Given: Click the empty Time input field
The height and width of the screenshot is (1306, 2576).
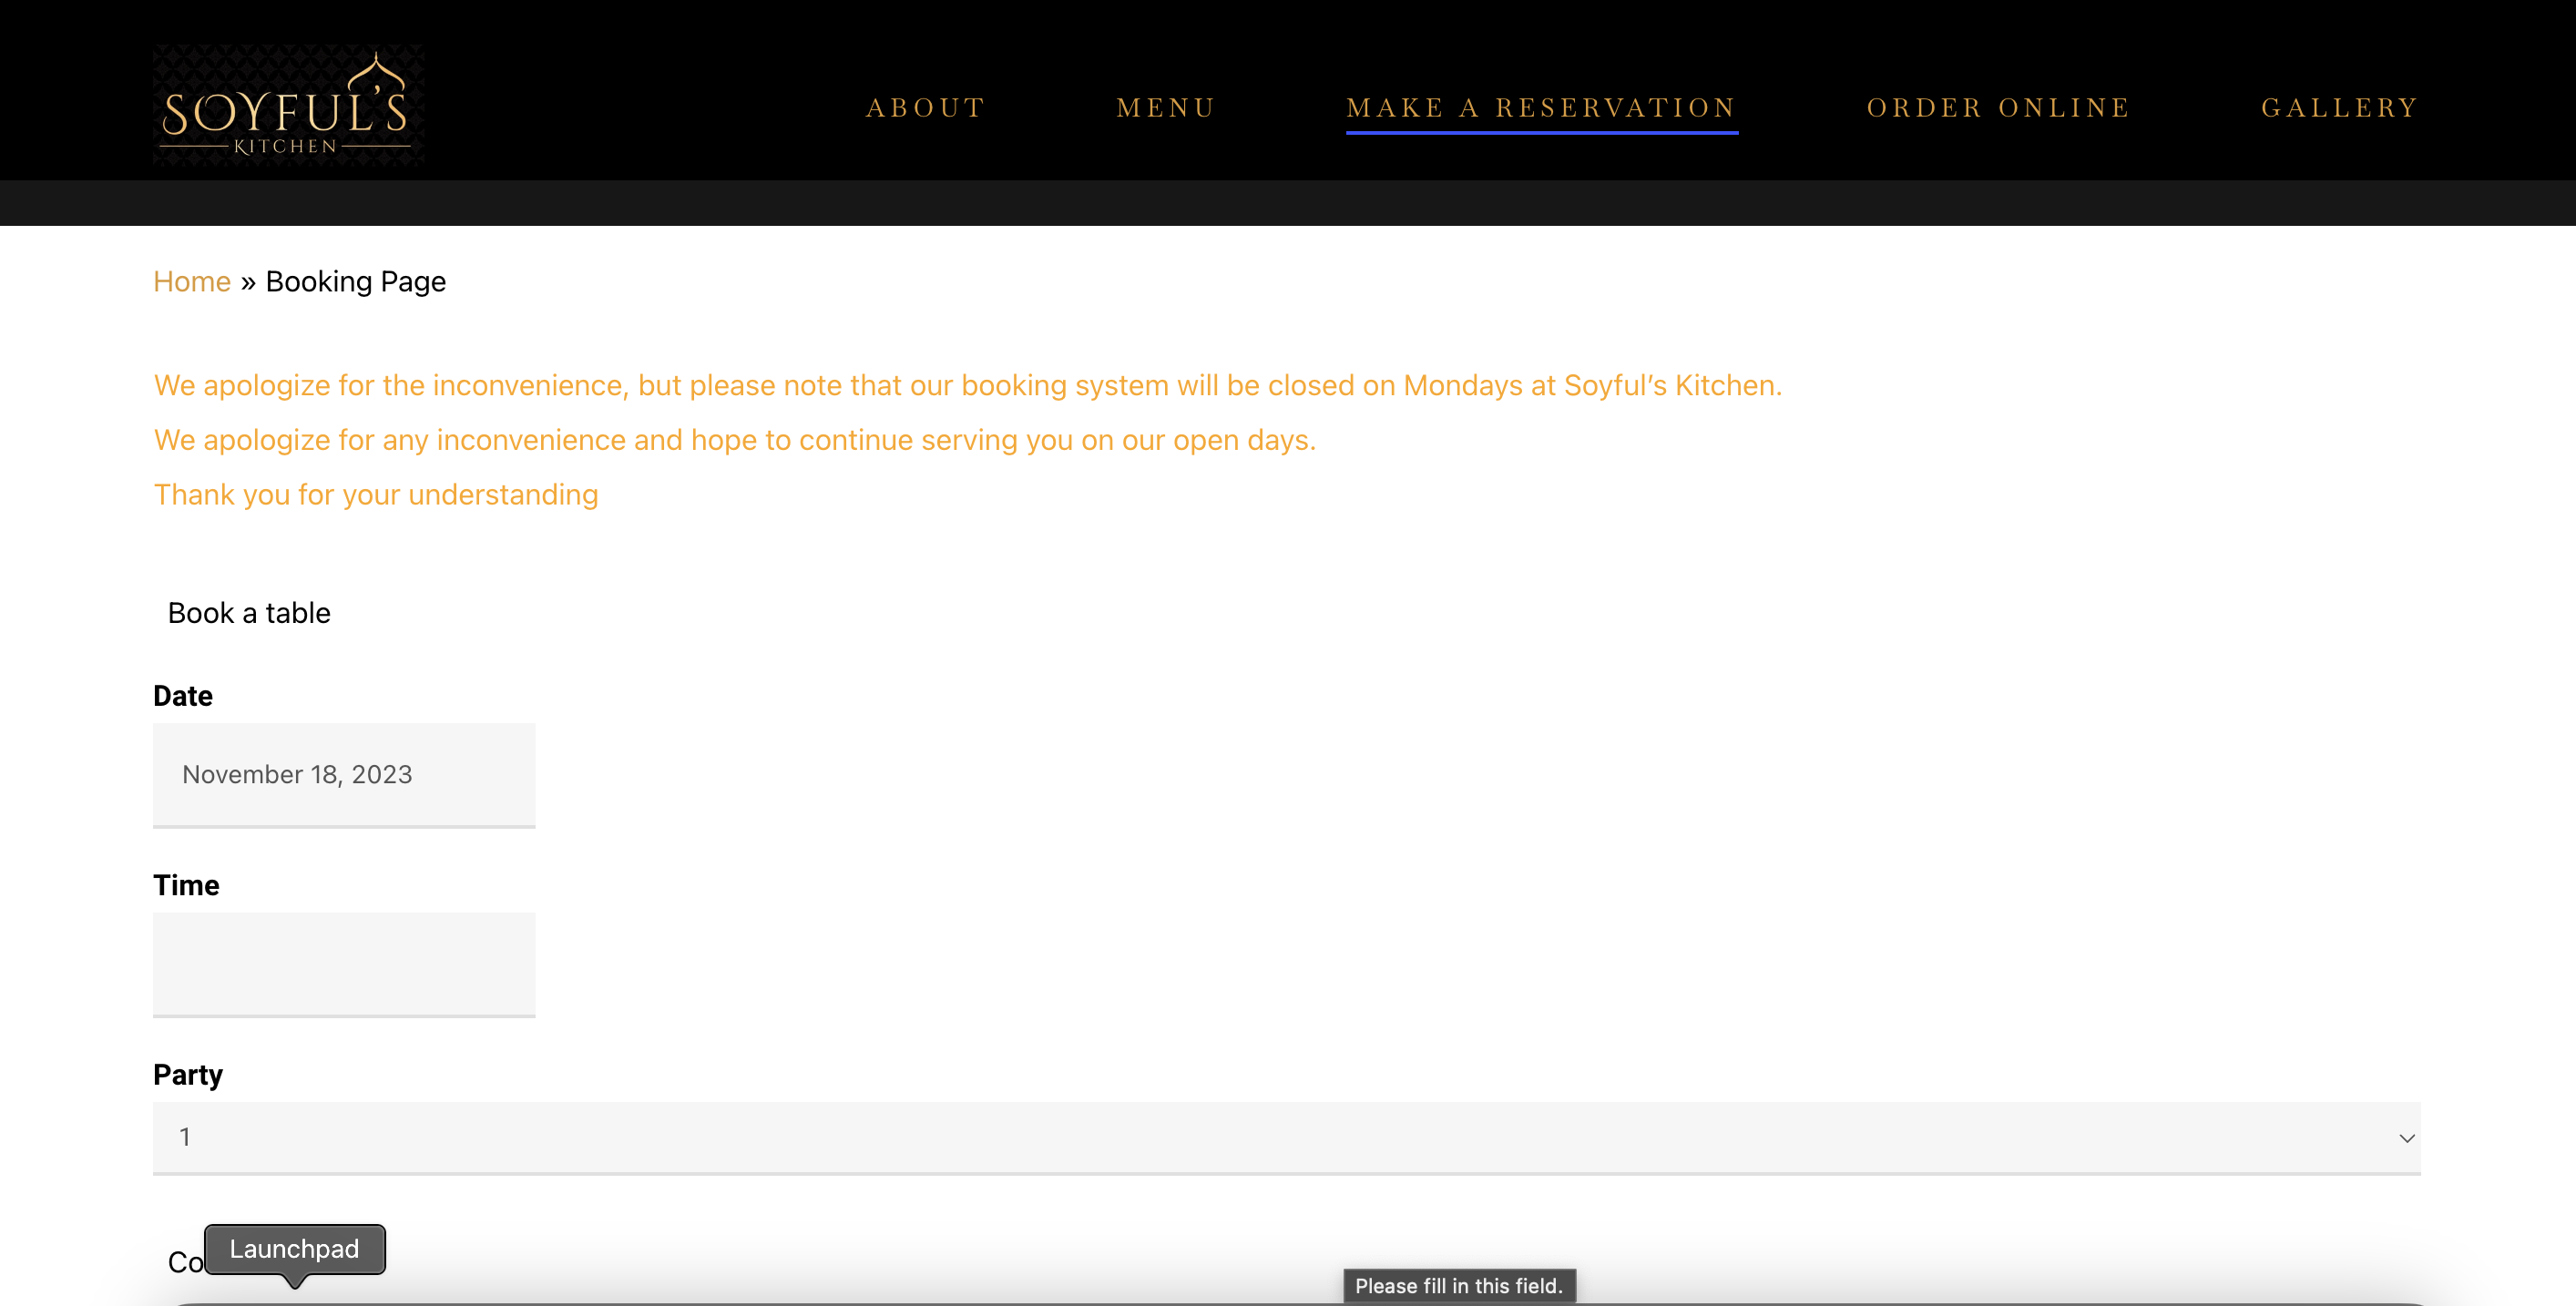Looking at the screenshot, I should pyautogui.click(x=344, y=965).
